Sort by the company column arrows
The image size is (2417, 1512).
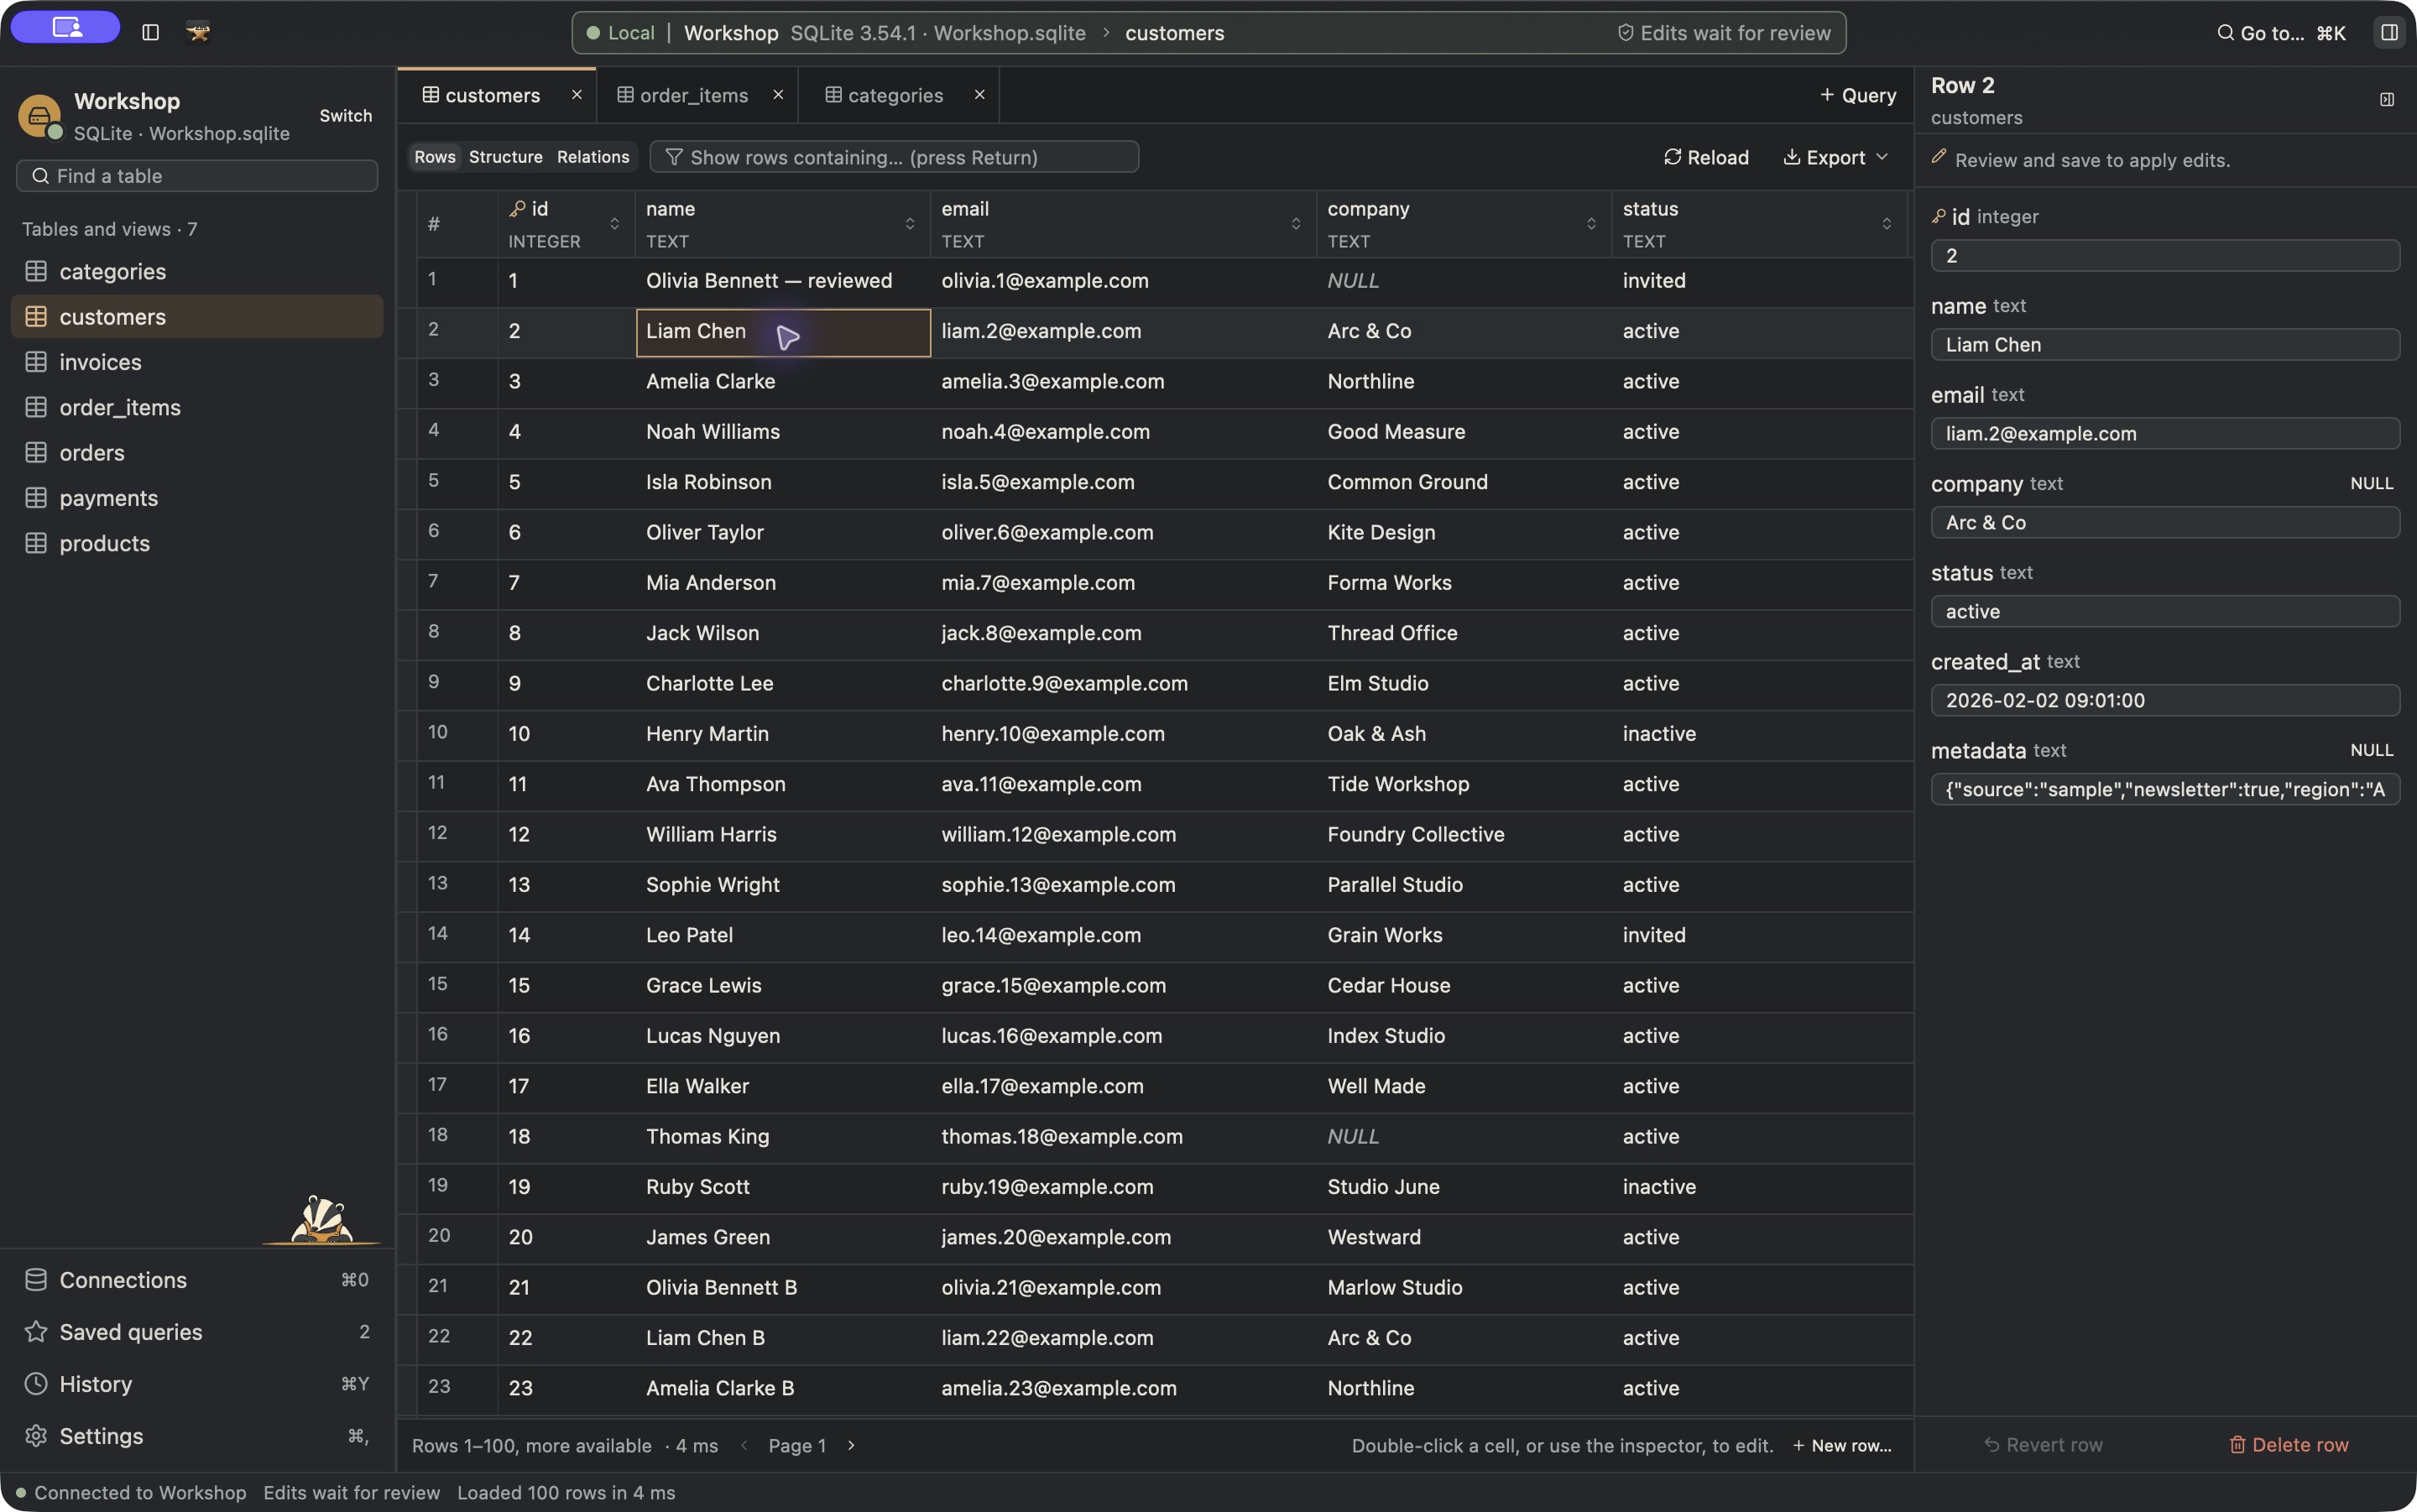coord(1591,224)
